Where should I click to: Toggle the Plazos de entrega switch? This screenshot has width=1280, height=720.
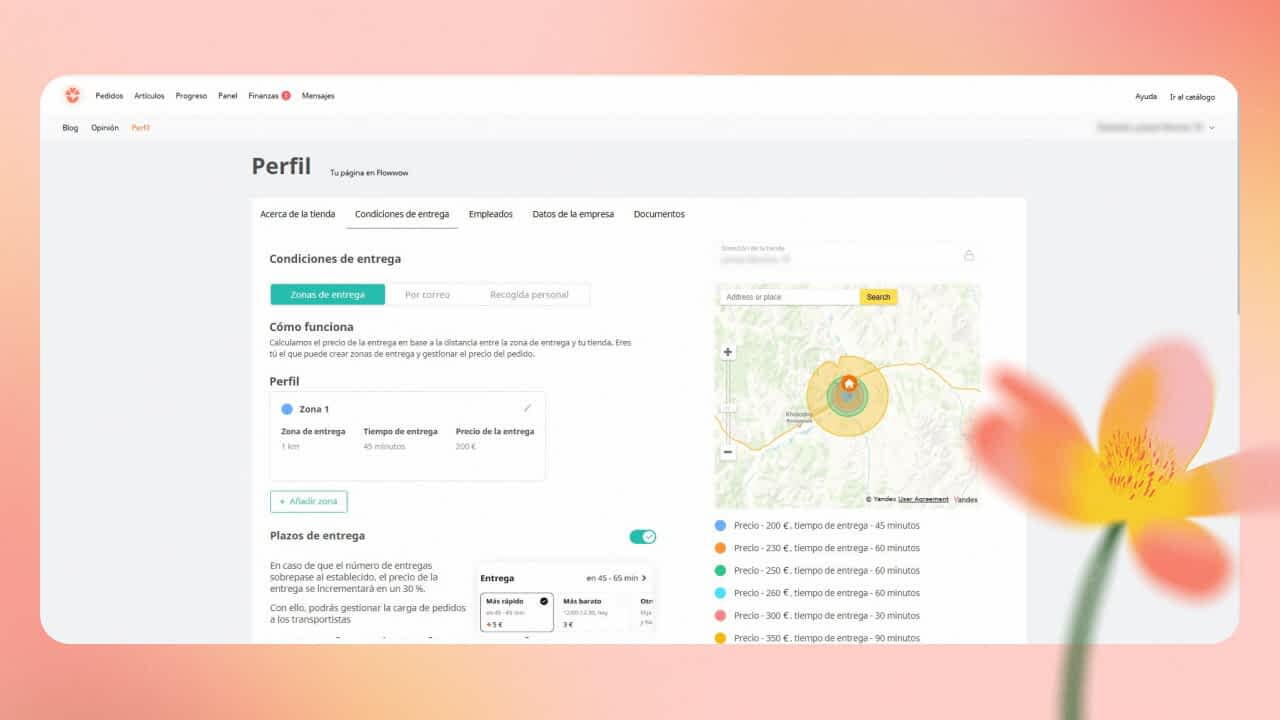642,537
